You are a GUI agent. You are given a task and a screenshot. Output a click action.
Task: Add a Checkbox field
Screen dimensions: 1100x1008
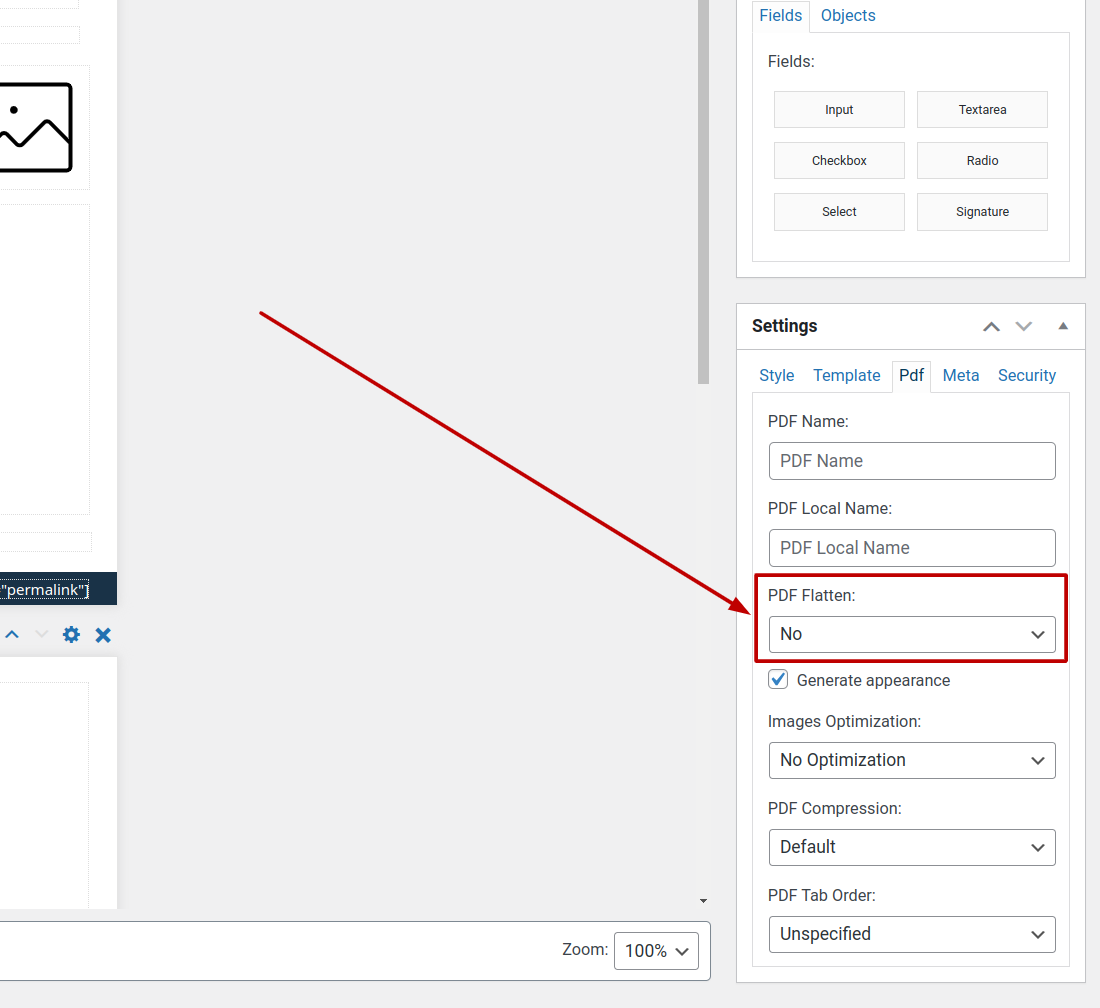839,161
